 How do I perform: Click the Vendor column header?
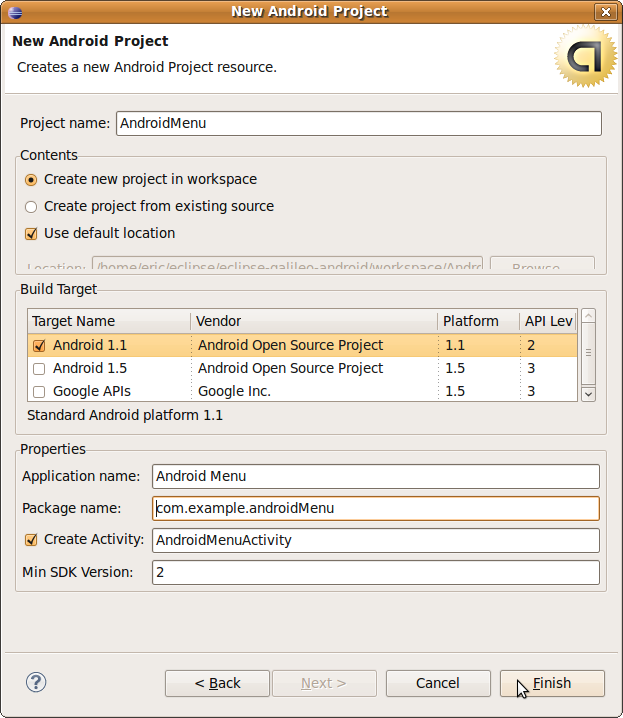pos(314,321)
